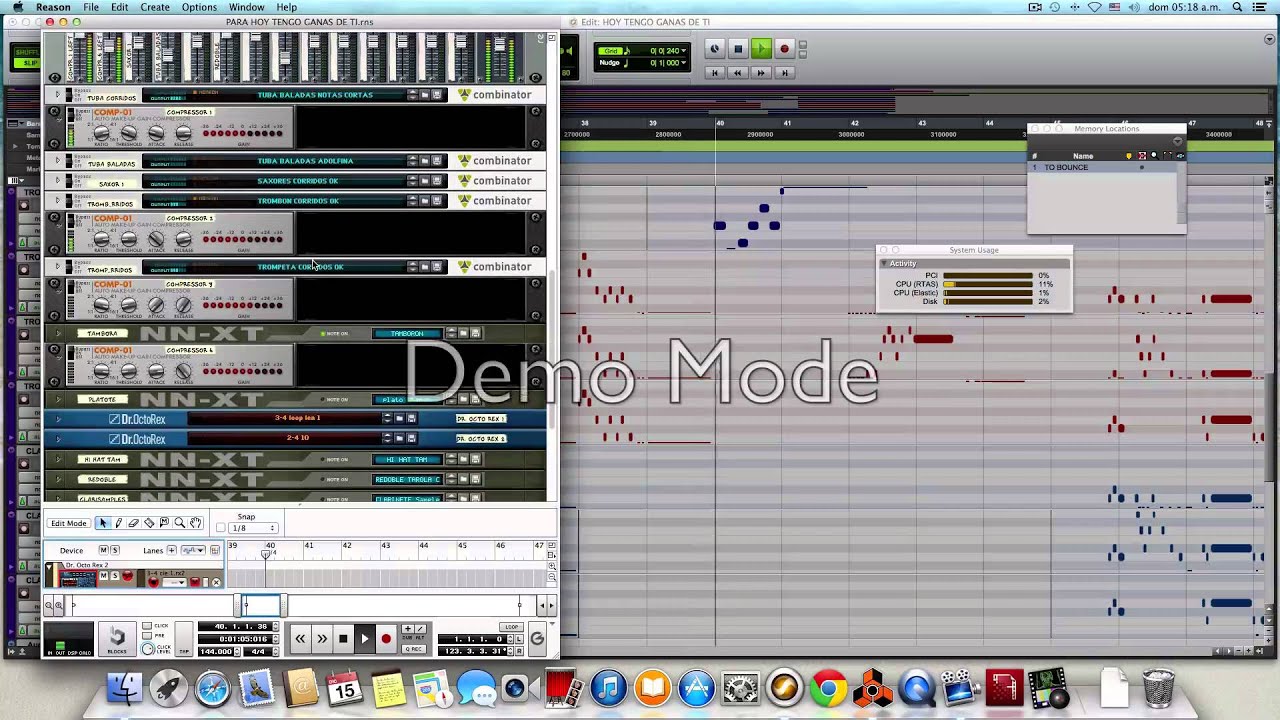Image resolution: width=1280 pixels, height=720 pixels.
Task: Toggle the metronome Click checkbox
Action: 147,626
